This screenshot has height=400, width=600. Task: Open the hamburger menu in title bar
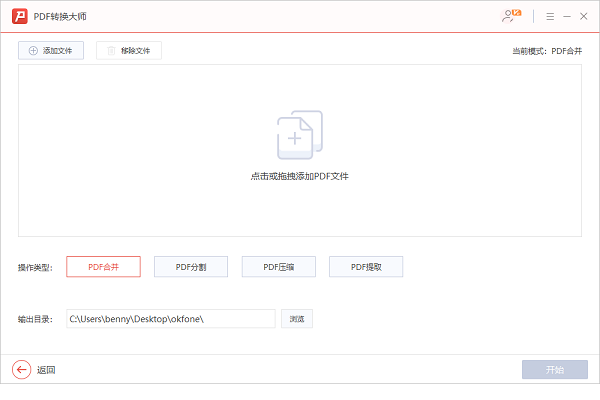pos(549,17)
